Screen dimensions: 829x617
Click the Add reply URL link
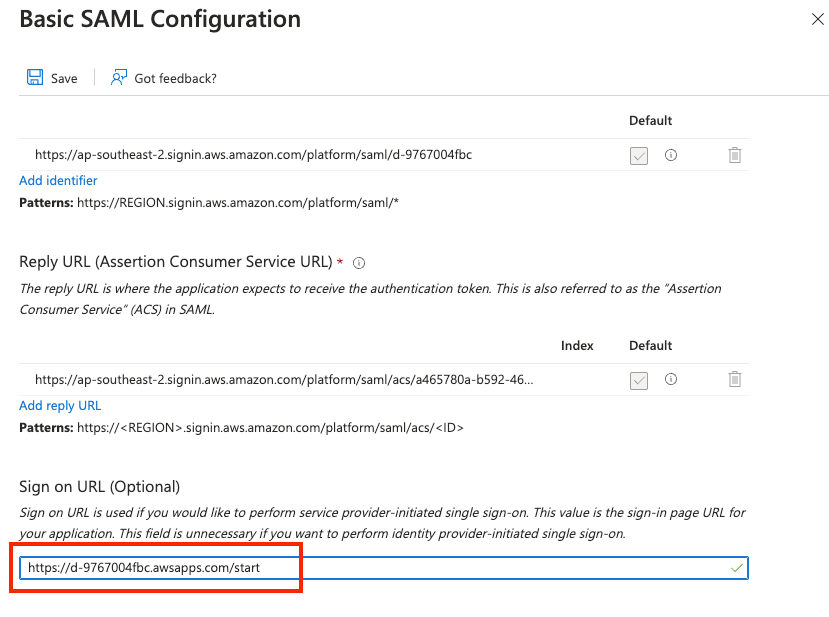coord(60,406)
